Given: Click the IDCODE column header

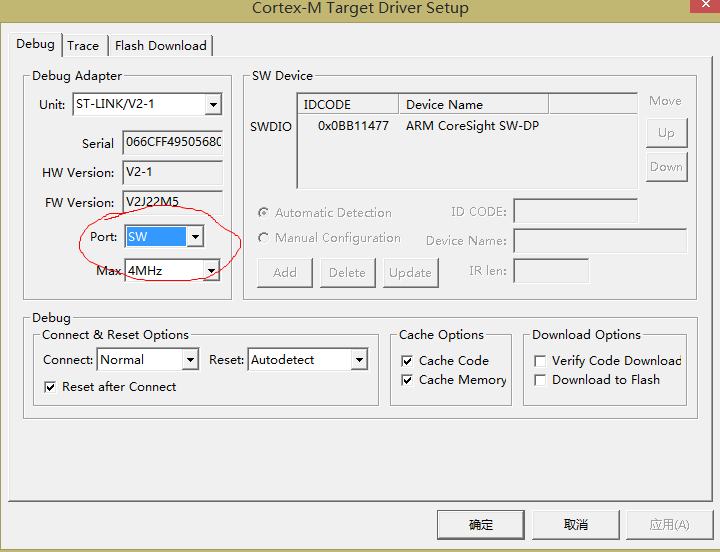Looking at the screenshot, I should (x=348, y=104).
